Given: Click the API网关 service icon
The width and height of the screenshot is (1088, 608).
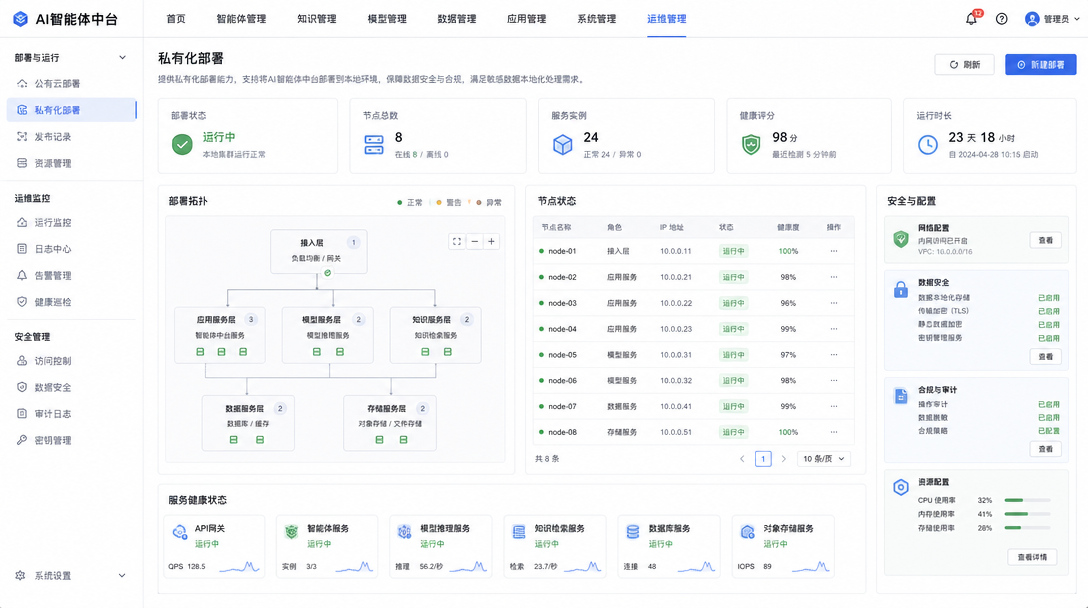Looking at the screenshot, I should coord(180,532).
